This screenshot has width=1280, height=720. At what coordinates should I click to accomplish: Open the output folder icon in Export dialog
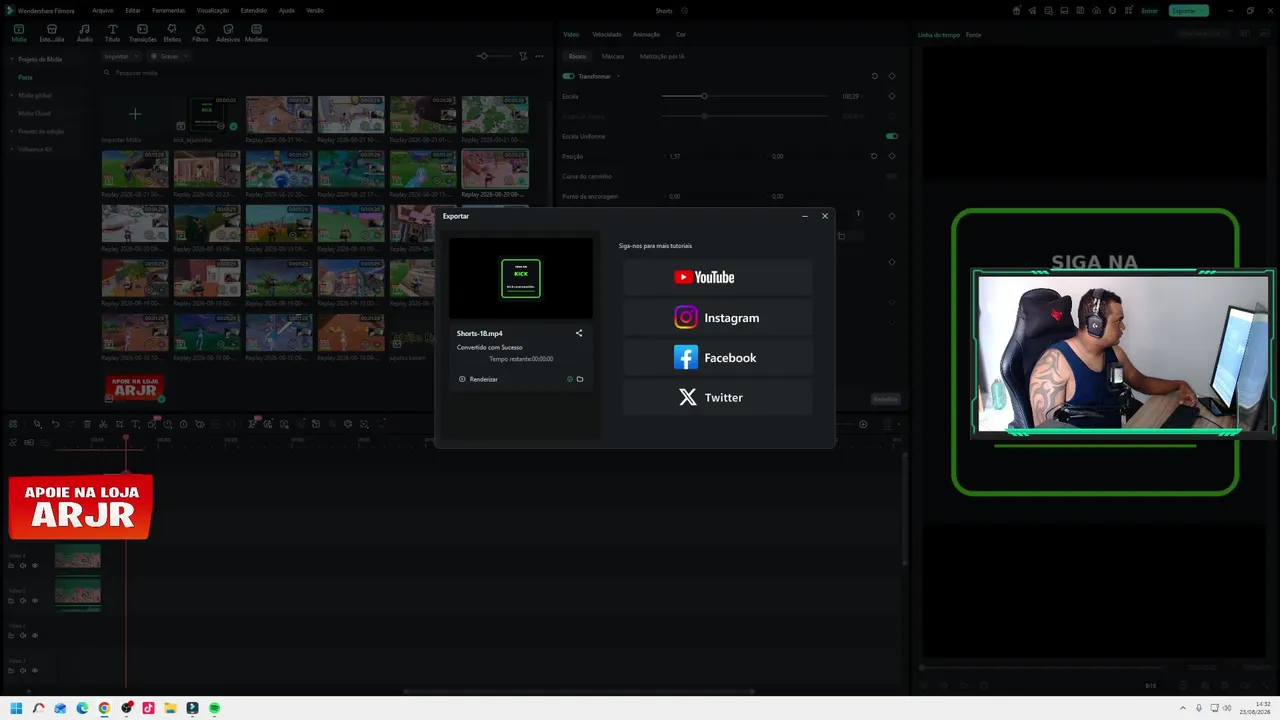[x=580, y=379]
